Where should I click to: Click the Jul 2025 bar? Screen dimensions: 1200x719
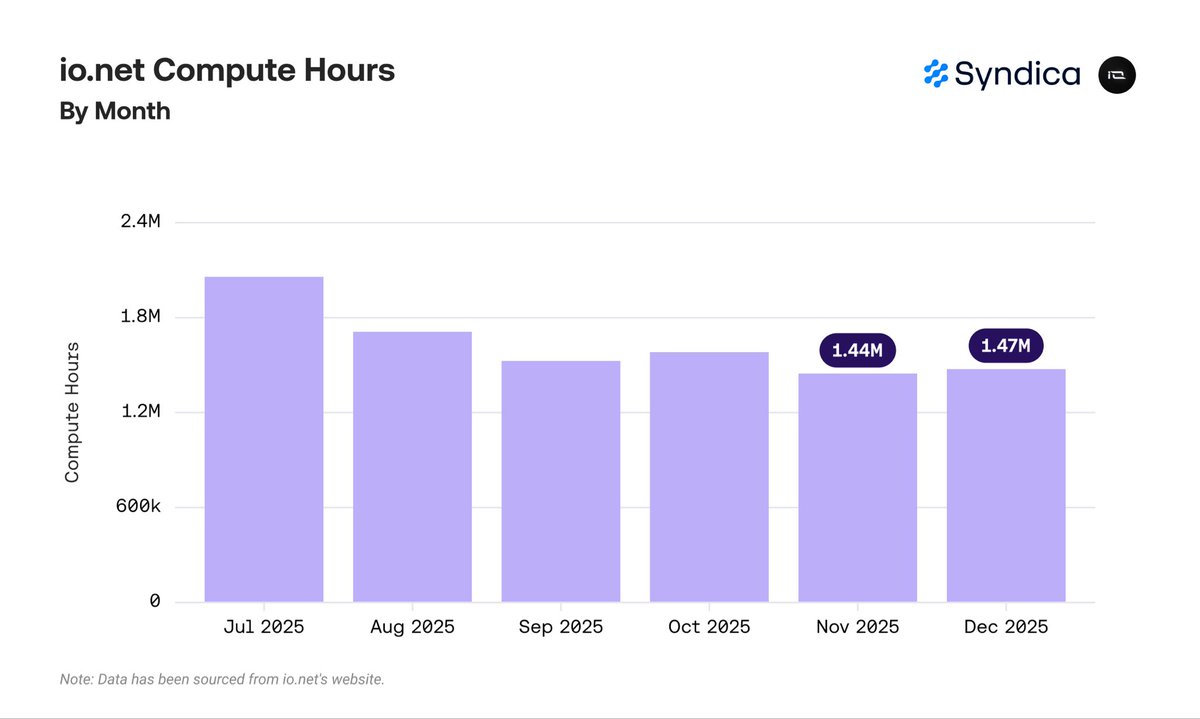pyautogui.click(x=264, y=439)
